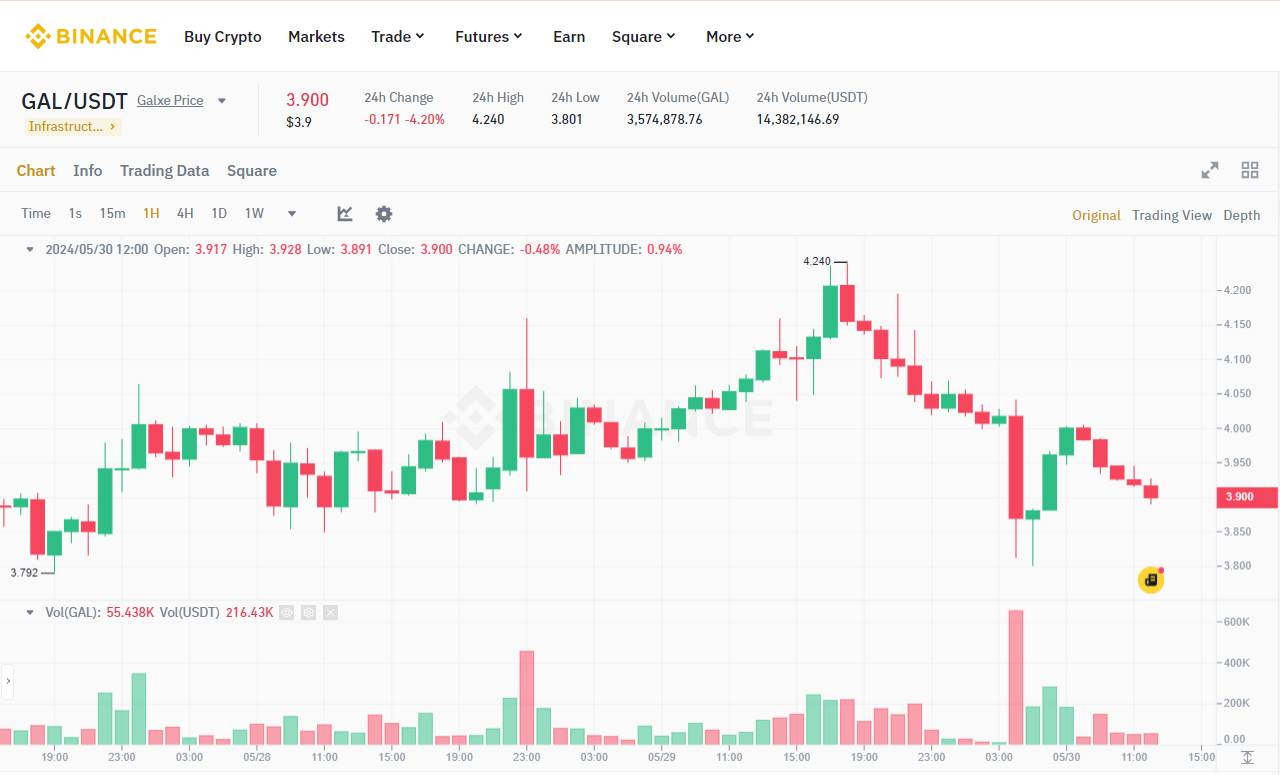The height and width of the screenshot is (775, 1280).
Task: Click the yellow floating news icon
Action: click(1151, 580)
